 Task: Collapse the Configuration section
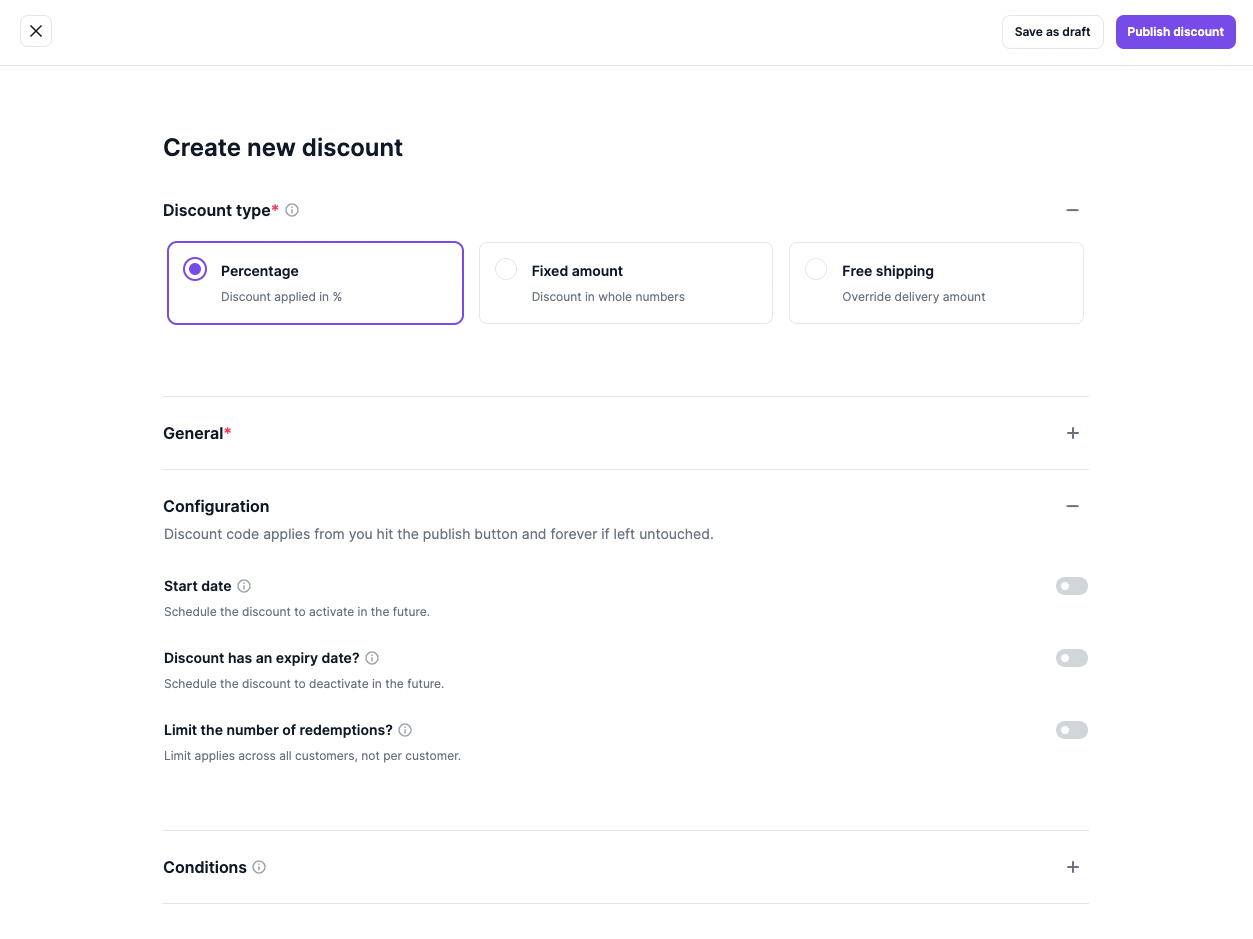[1072, 506]
